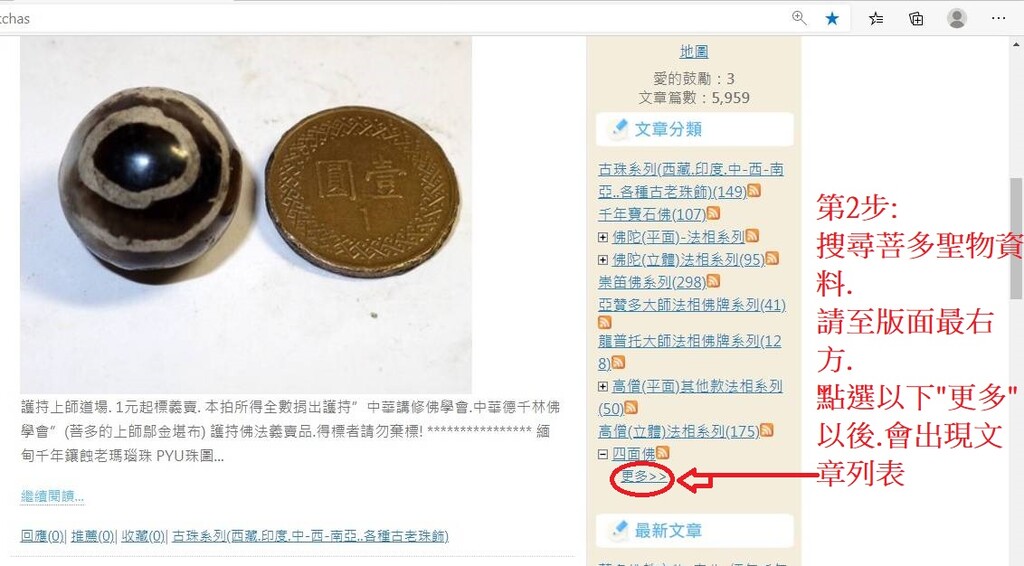This screenshot has height=566, width=1024.
Task: Click the vertical page scrollbar thumb
Action: (x=1016, y=238)
